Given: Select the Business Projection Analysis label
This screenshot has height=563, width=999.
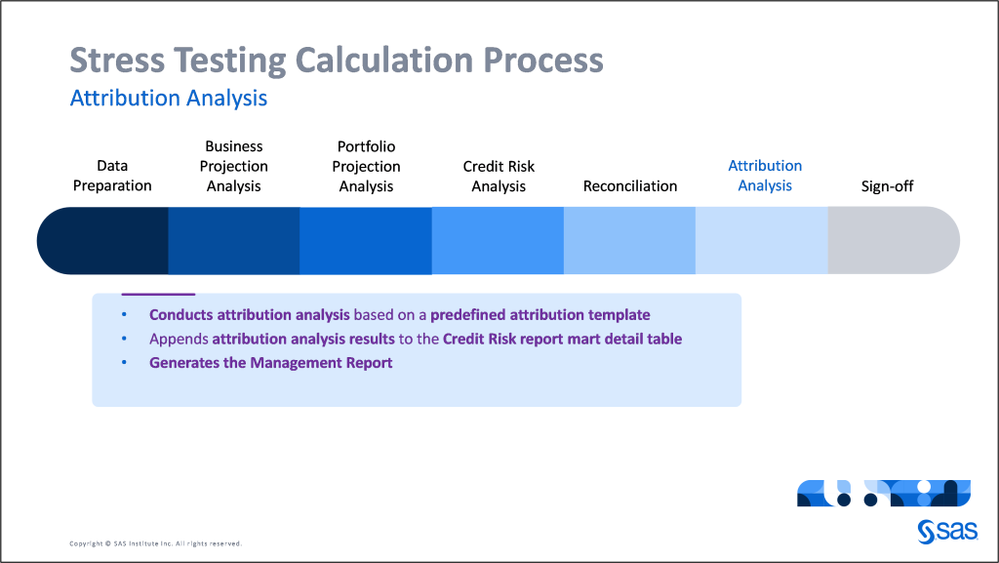Looking at the screenshot, I should click(x=234, y=166).
